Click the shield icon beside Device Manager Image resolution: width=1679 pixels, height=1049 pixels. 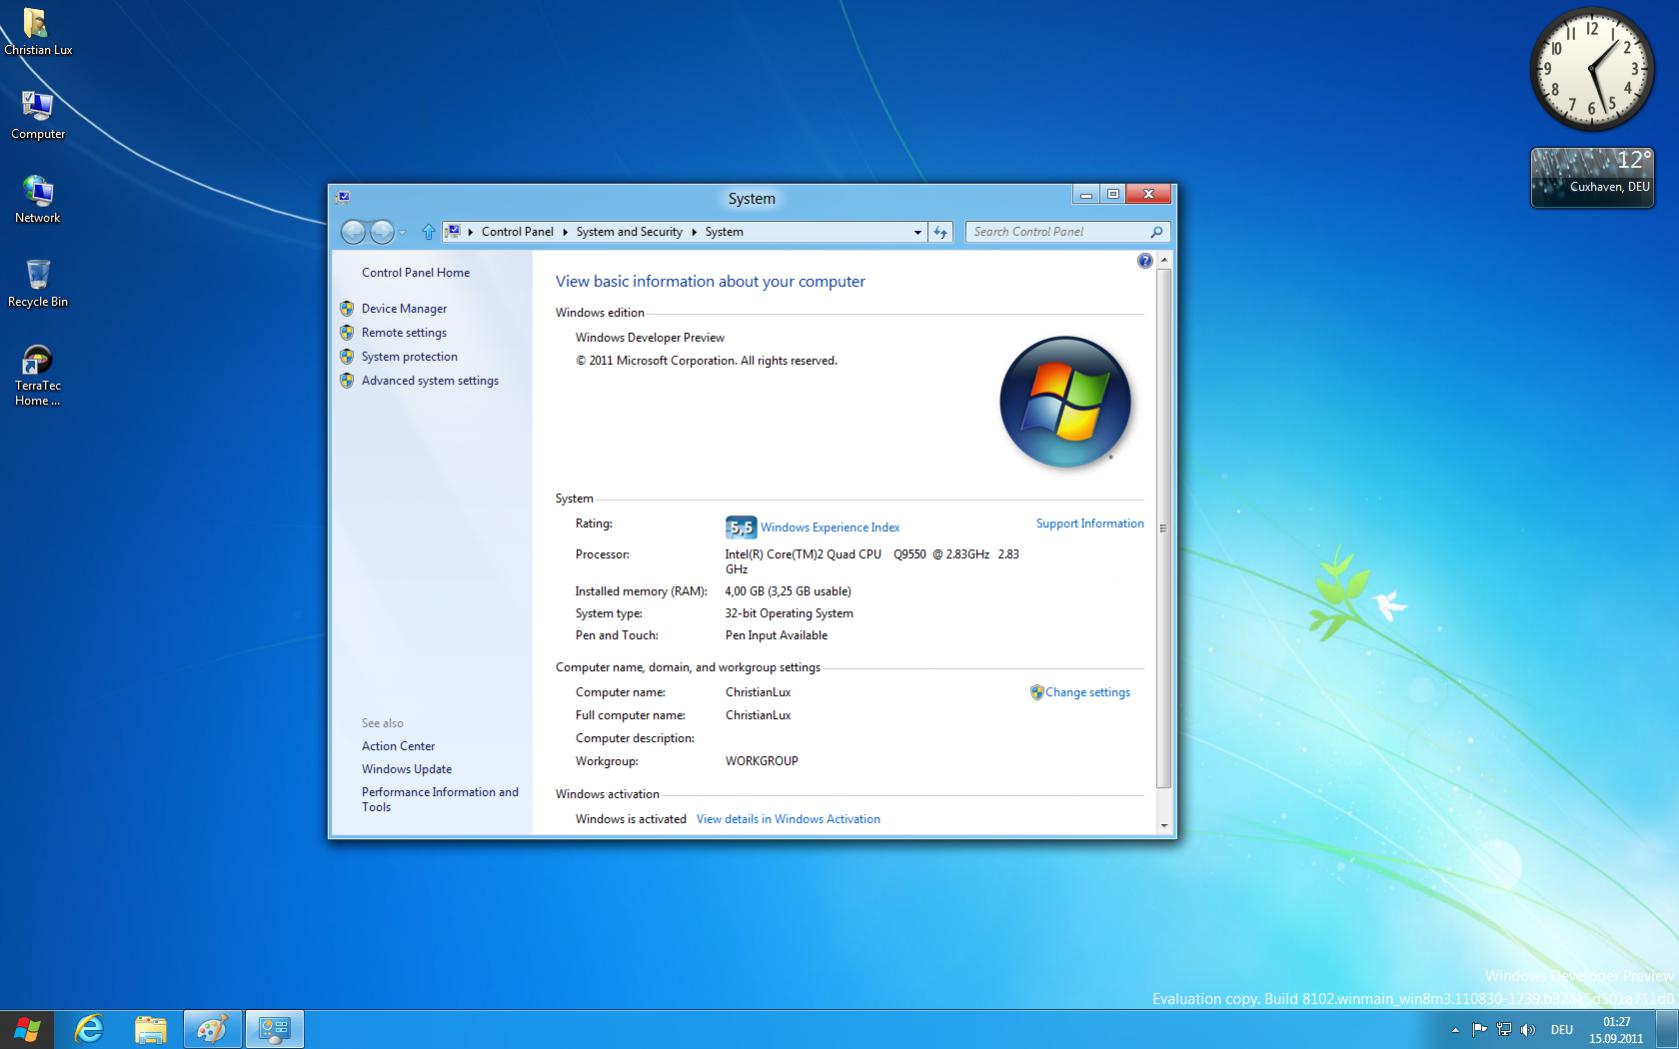pyautogui.click(x=347, y=308)
